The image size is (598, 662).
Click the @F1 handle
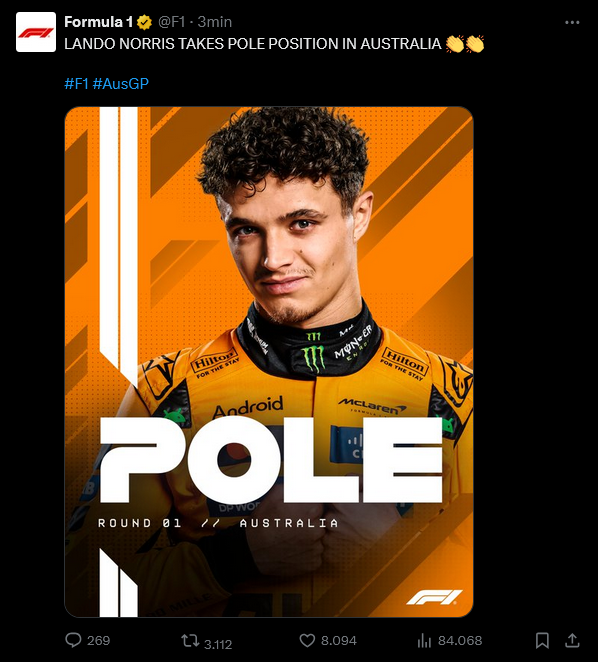coord(171,22)
